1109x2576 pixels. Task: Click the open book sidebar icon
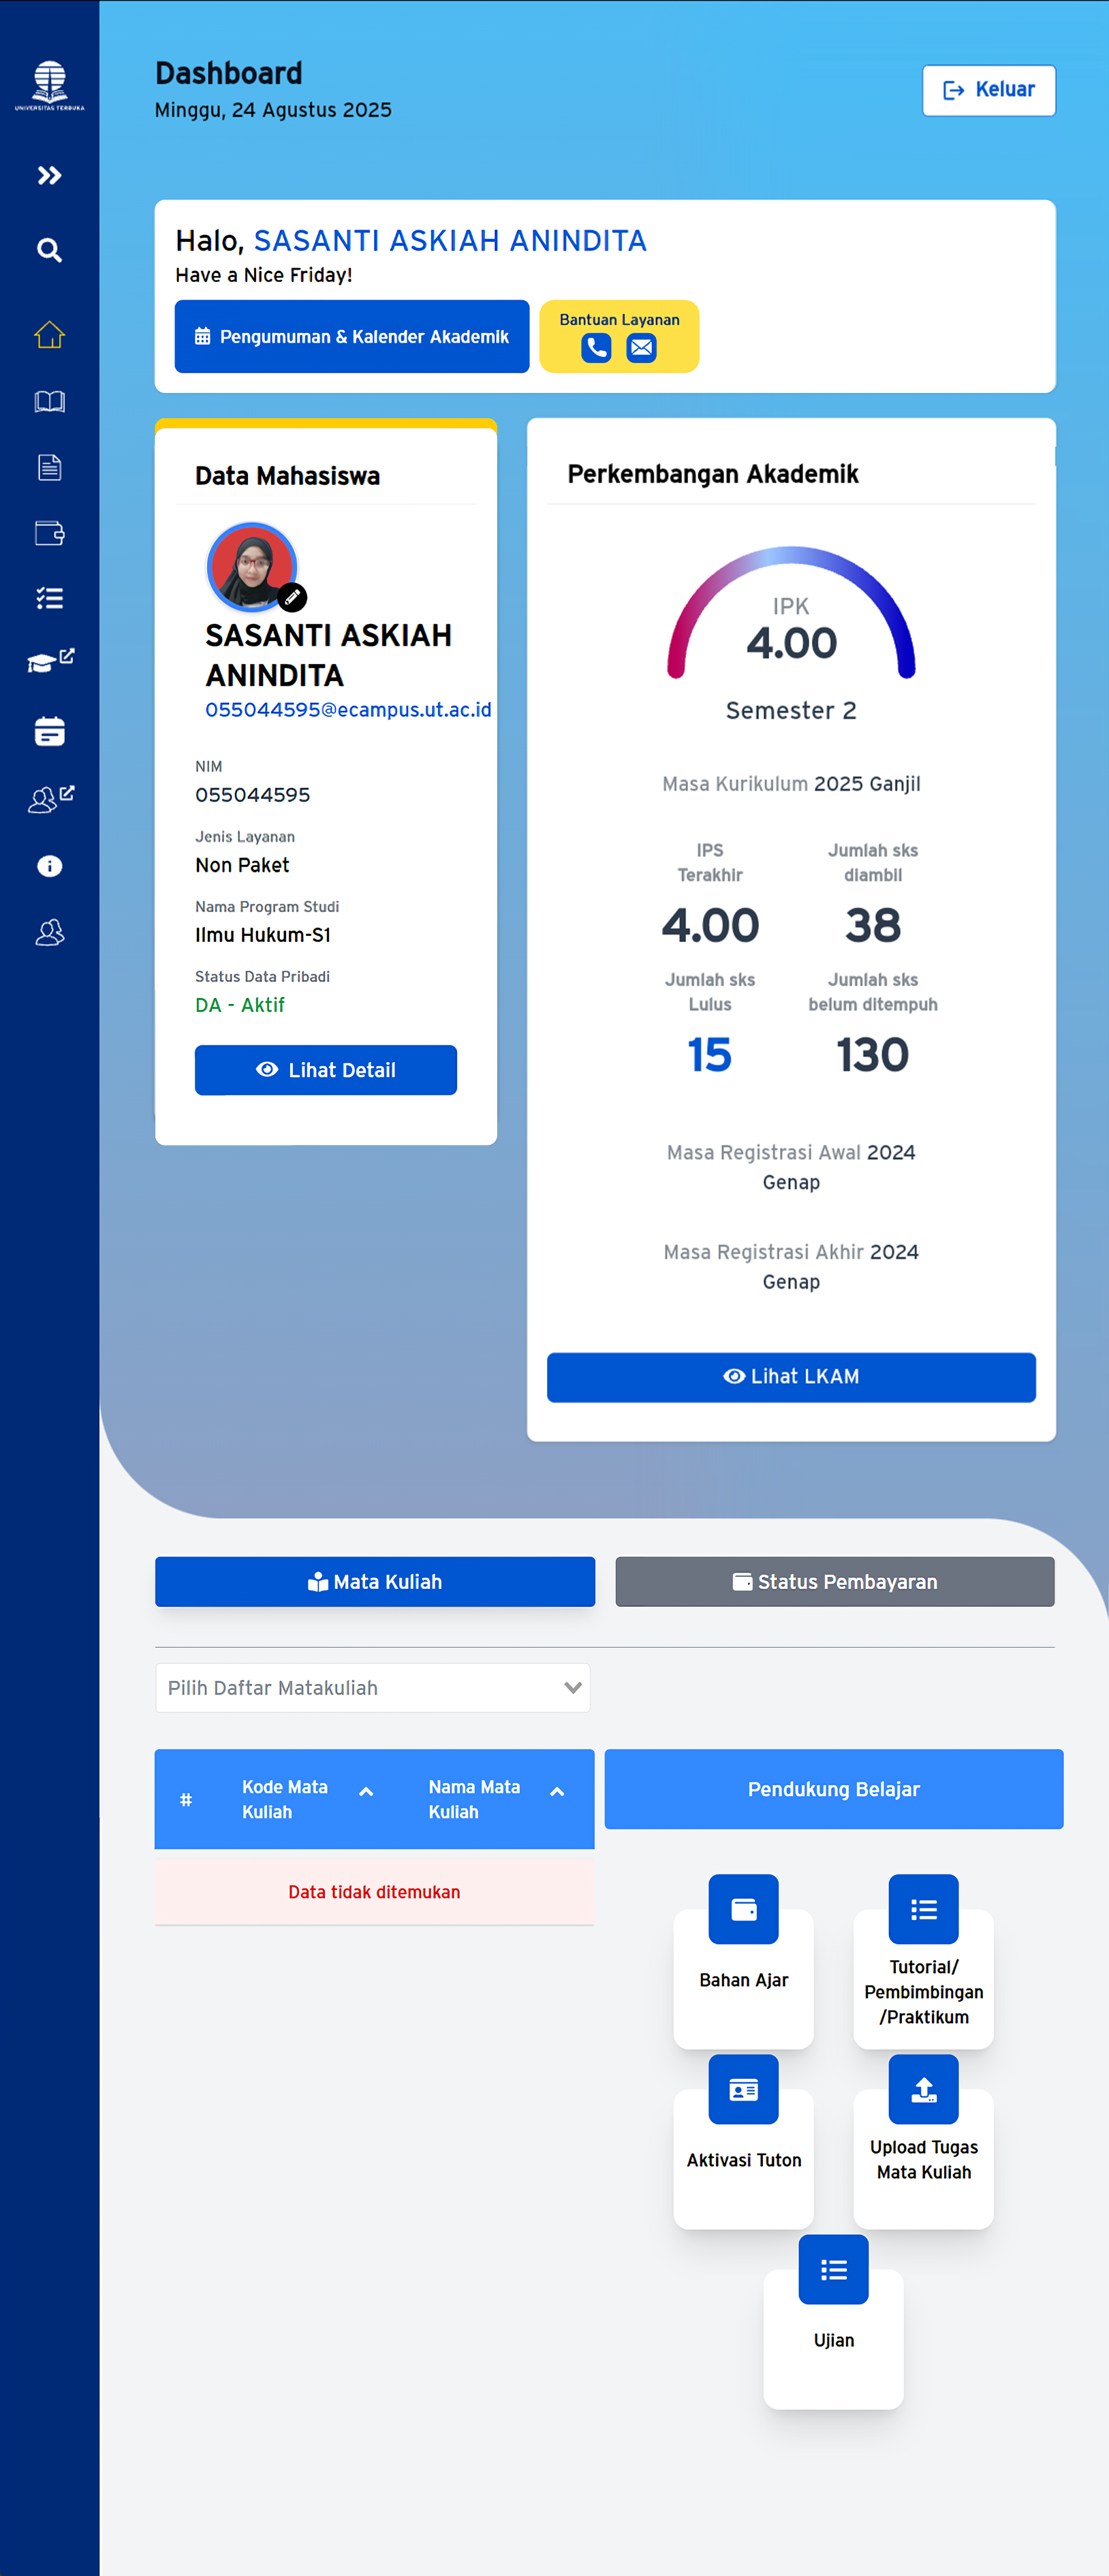click(x=49, y=402)
